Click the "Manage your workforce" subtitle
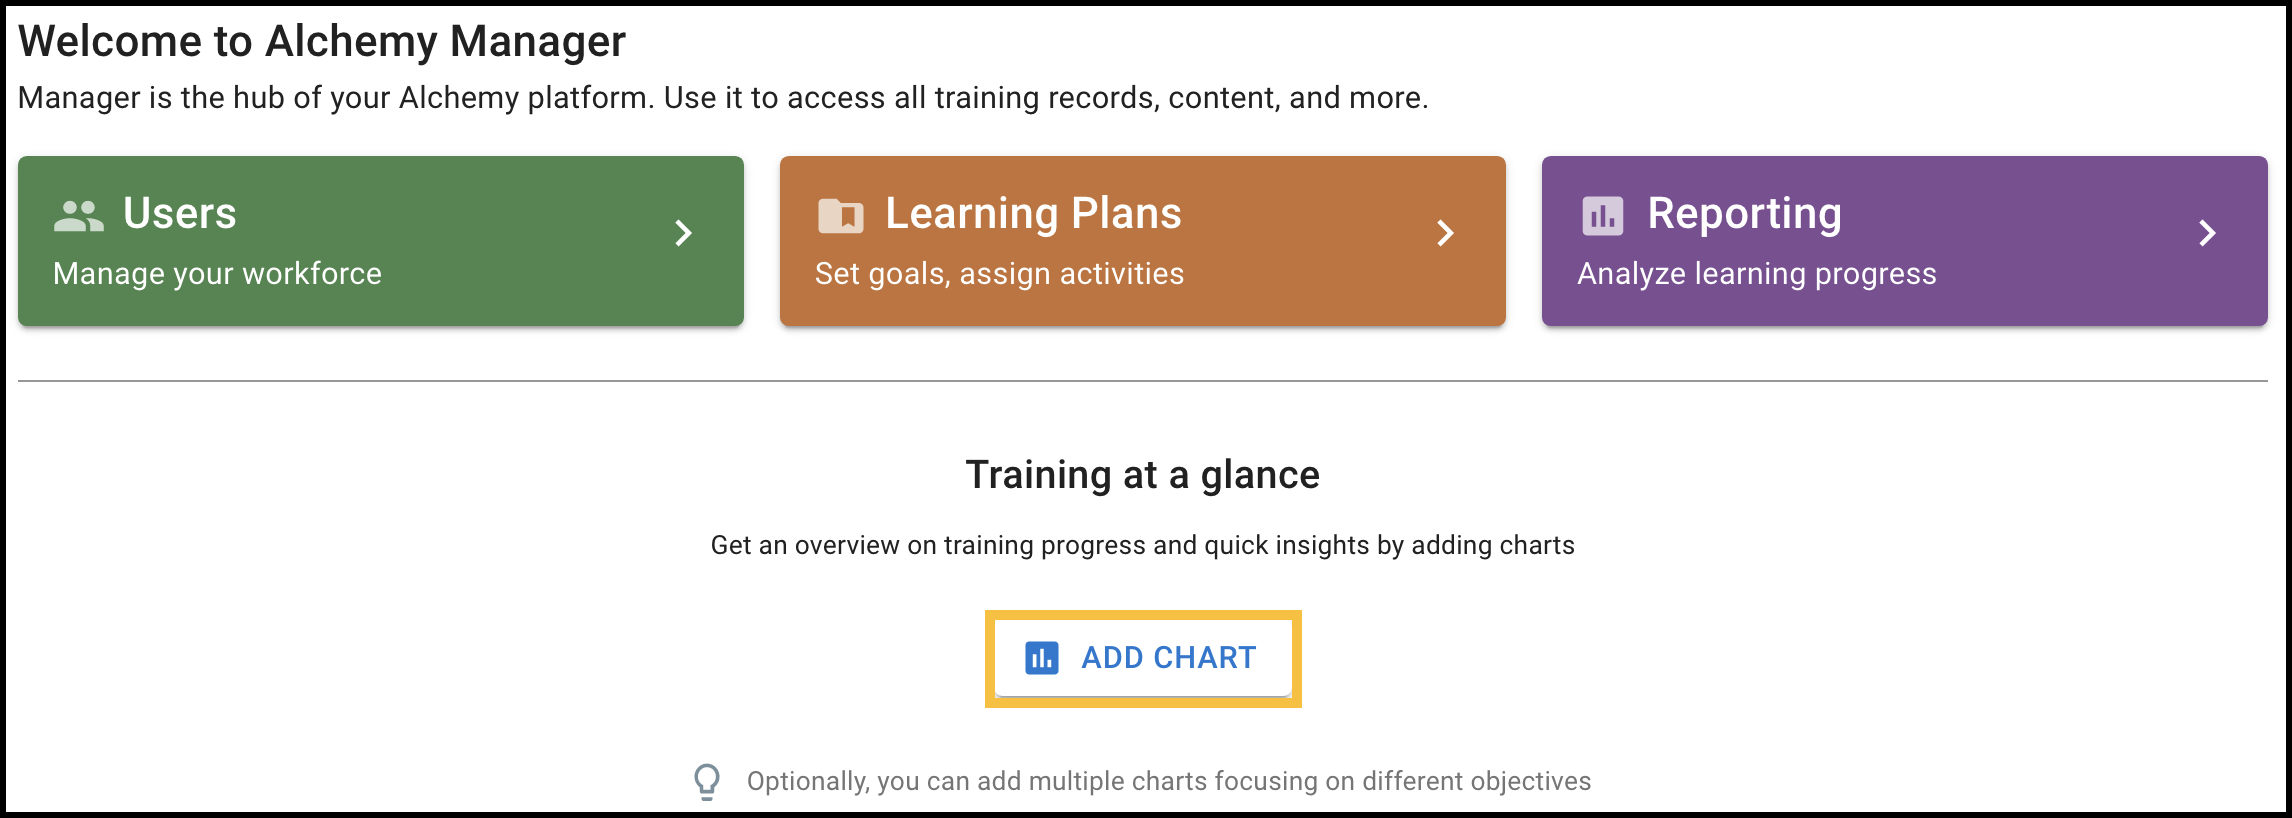This screenshot has height=818, width=2292. click(x=217, y=274)
